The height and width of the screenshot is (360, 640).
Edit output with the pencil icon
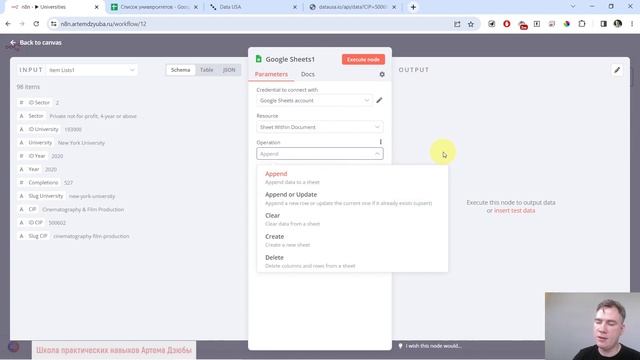pos(617,70)
